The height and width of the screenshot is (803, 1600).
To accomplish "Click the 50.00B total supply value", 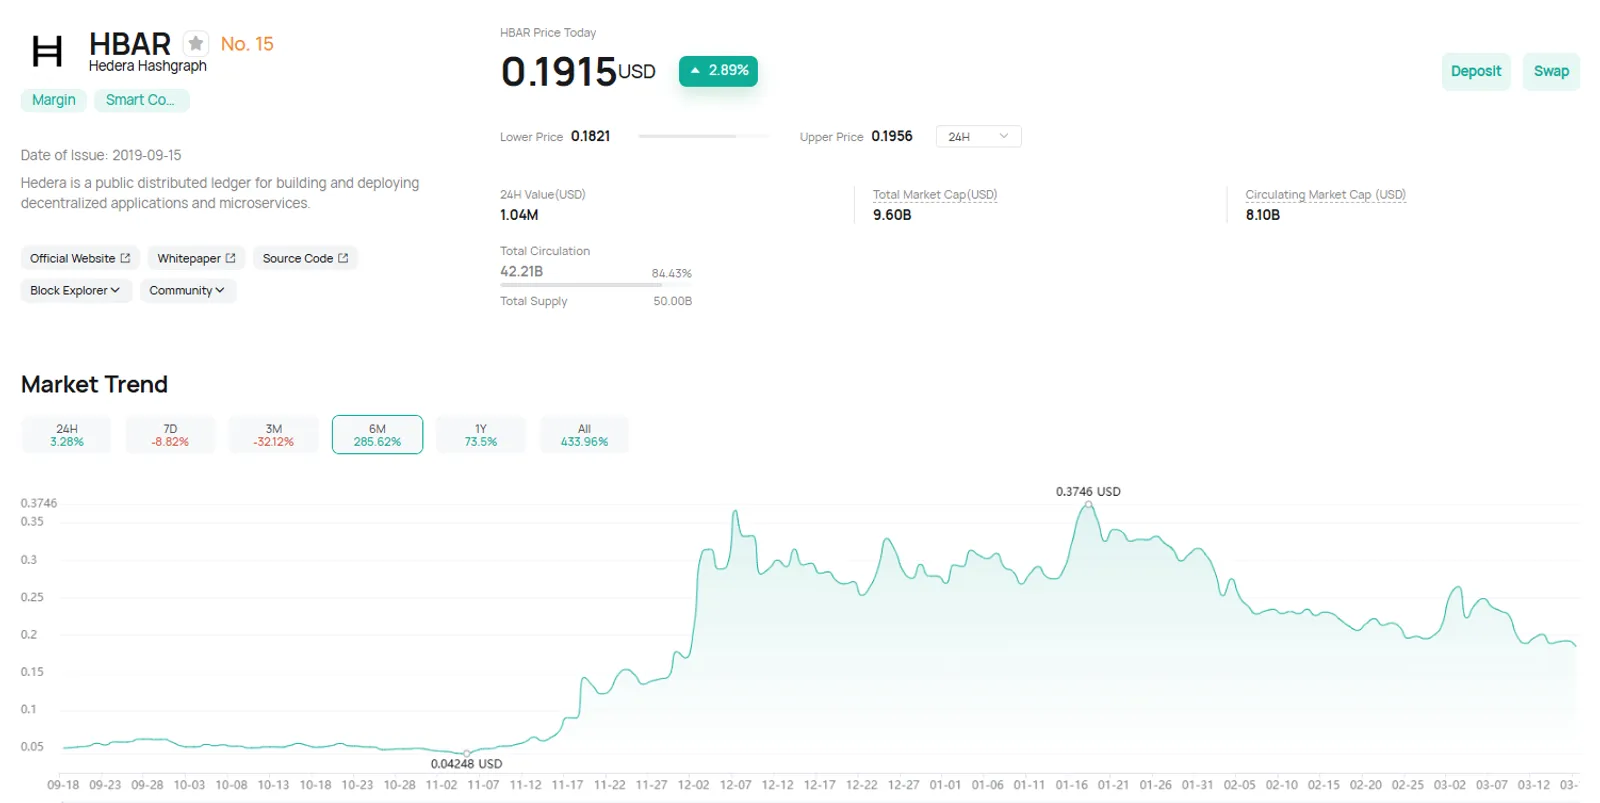I will point(672,301).
